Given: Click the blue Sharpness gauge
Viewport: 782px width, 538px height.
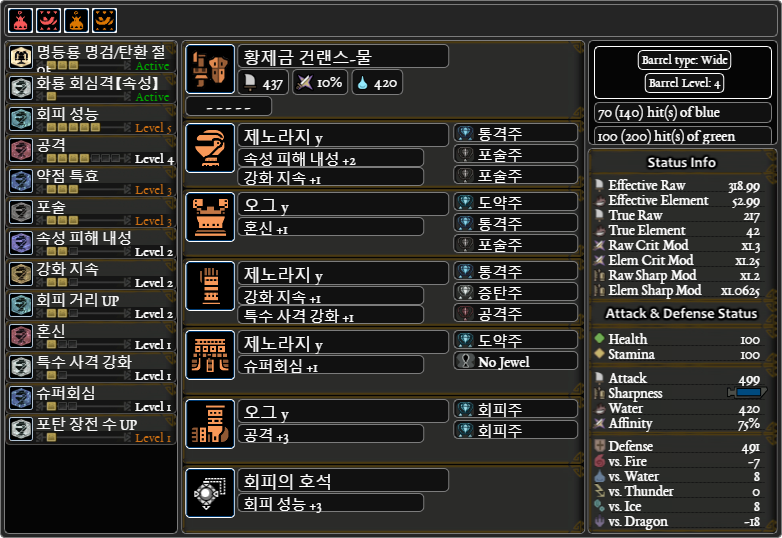Looking at the screenshot, I should (747, 392).
